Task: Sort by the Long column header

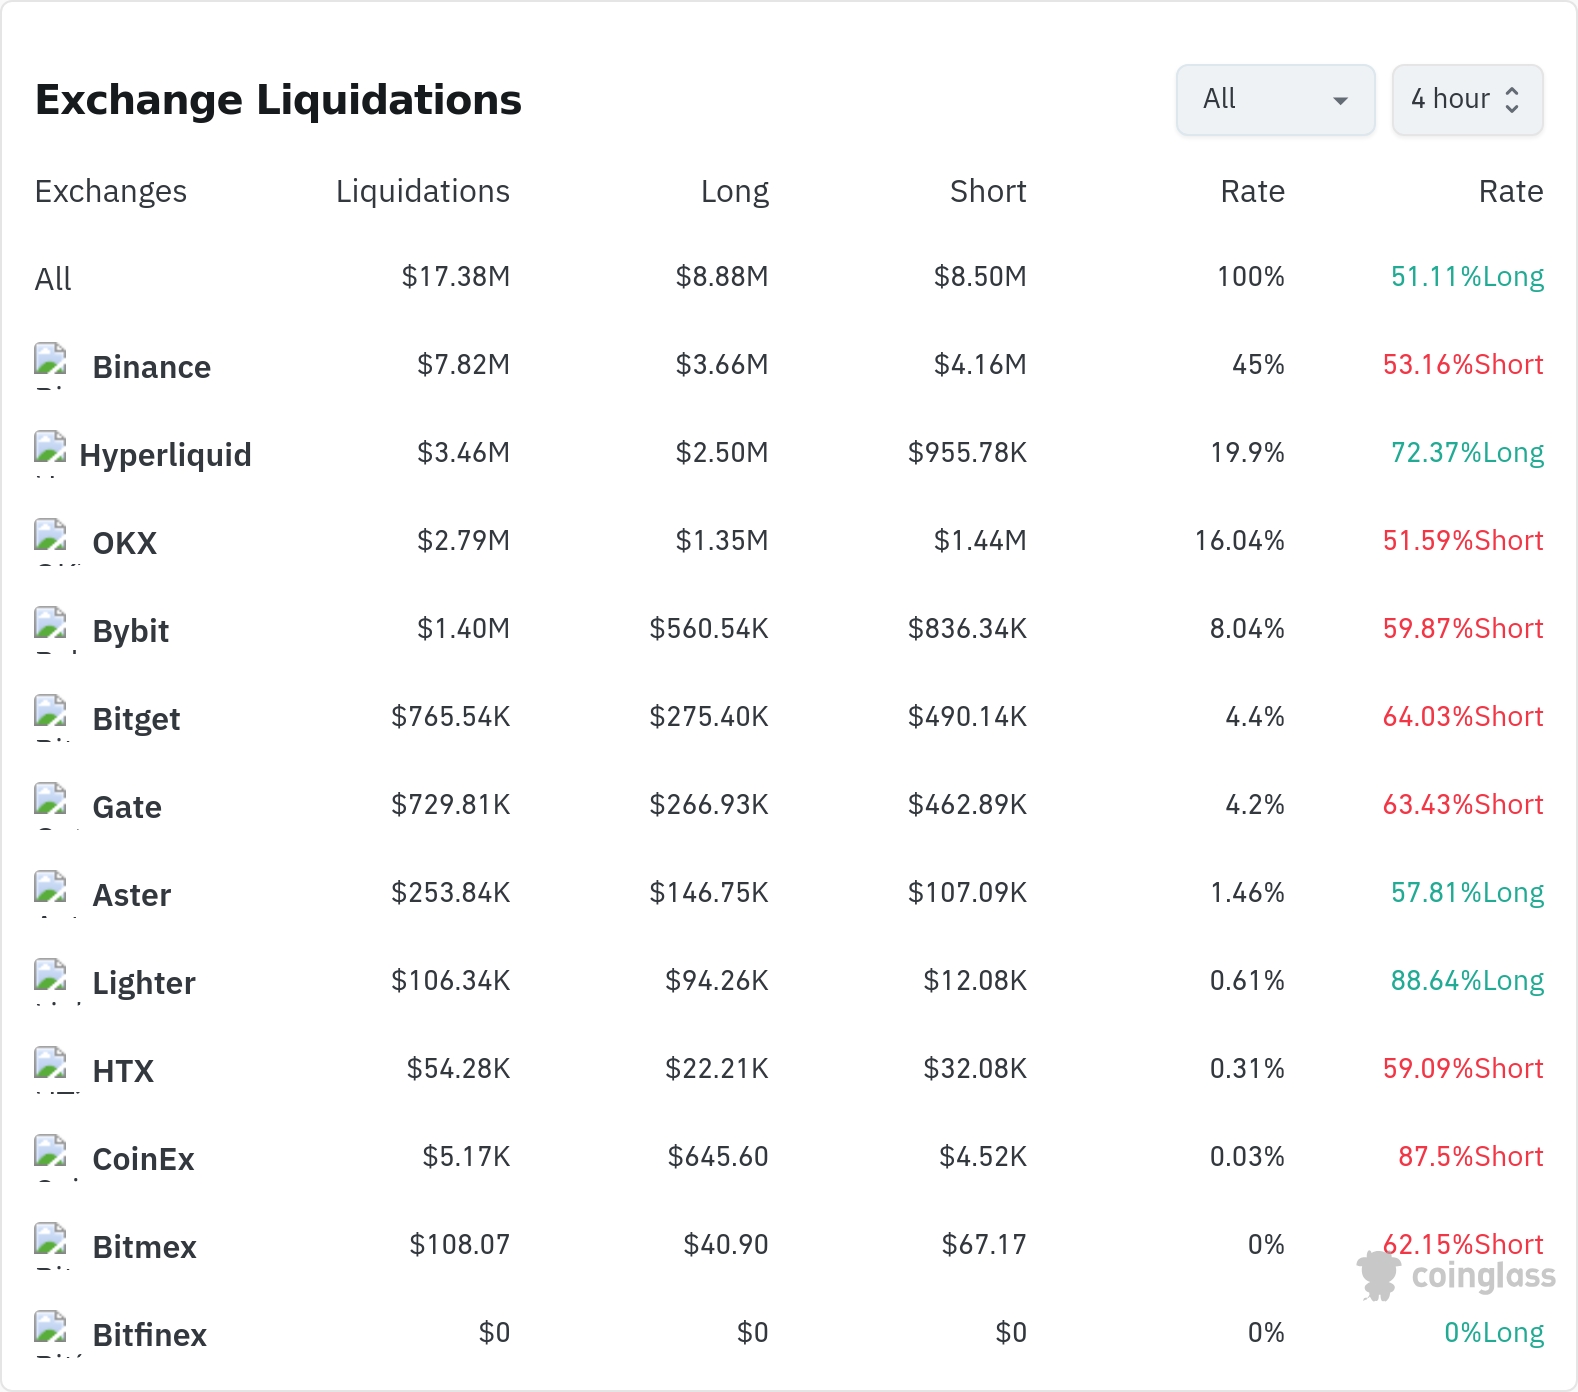Action: tap(735, 191)
